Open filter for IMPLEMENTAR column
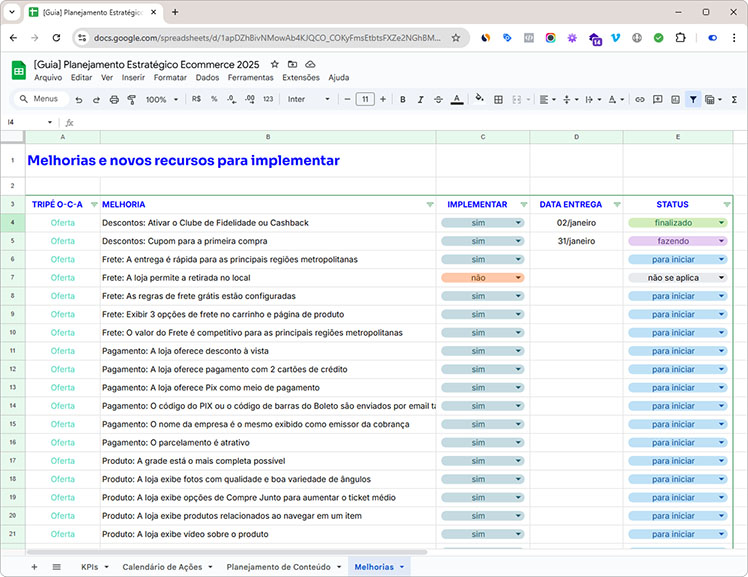 tap(524, 205)
